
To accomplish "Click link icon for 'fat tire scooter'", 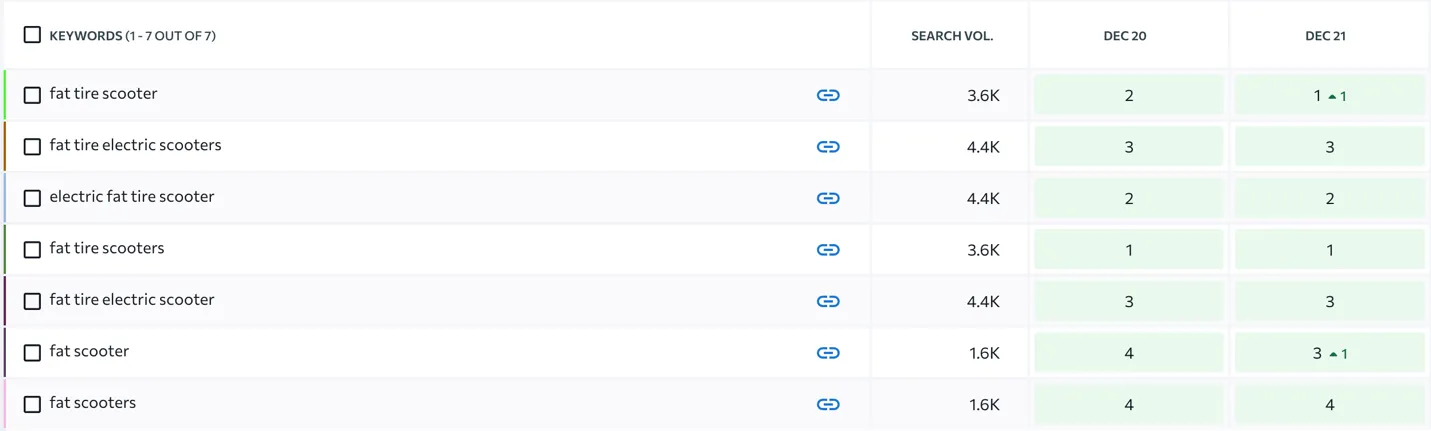I will click(827, 95).
